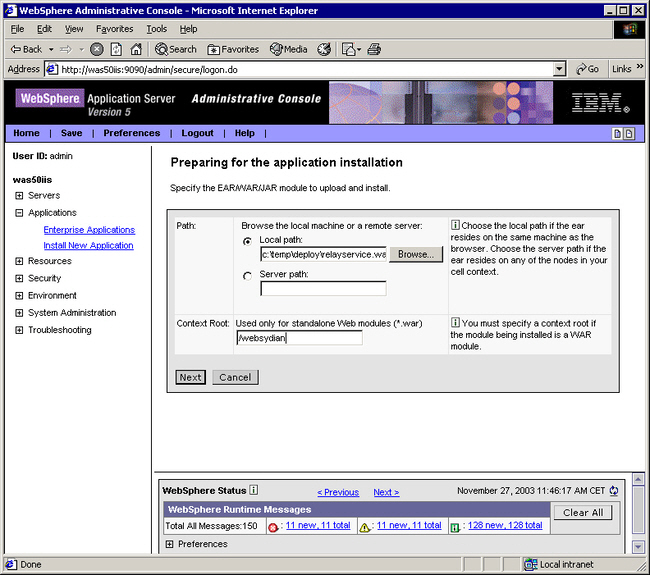The height and width of the screenshot is (575, 650).
Task: Open the Search toolbar button
Action: pos(175,49)
